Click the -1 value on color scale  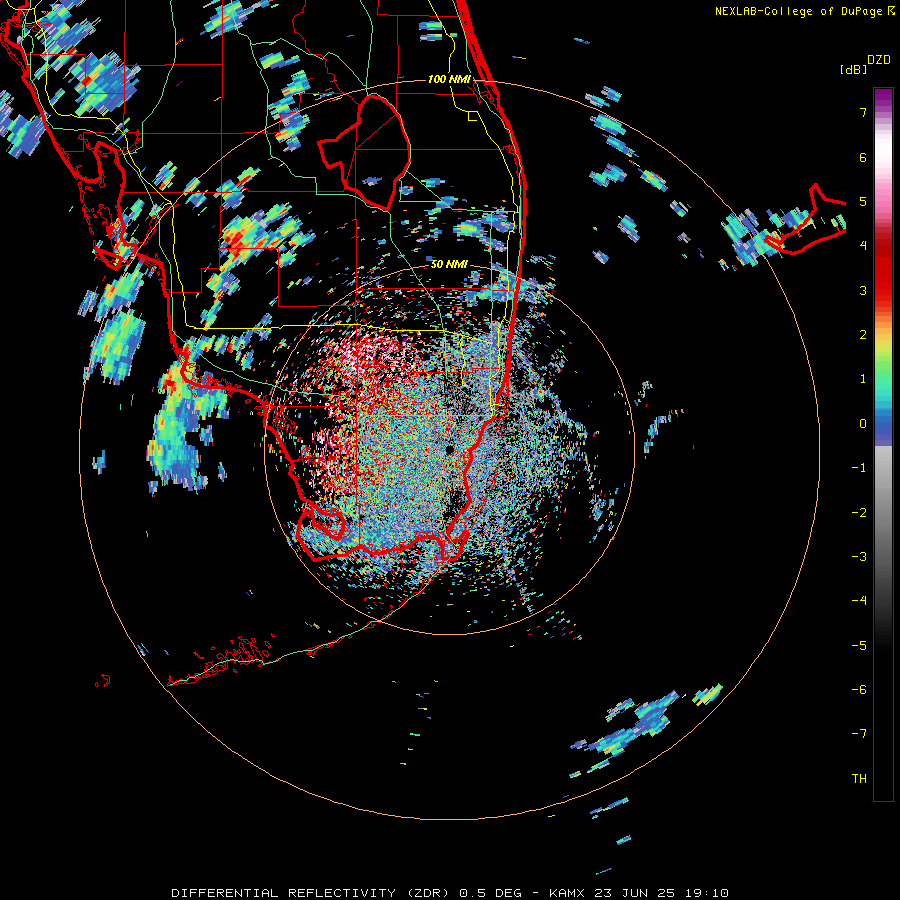pos(859,468)
